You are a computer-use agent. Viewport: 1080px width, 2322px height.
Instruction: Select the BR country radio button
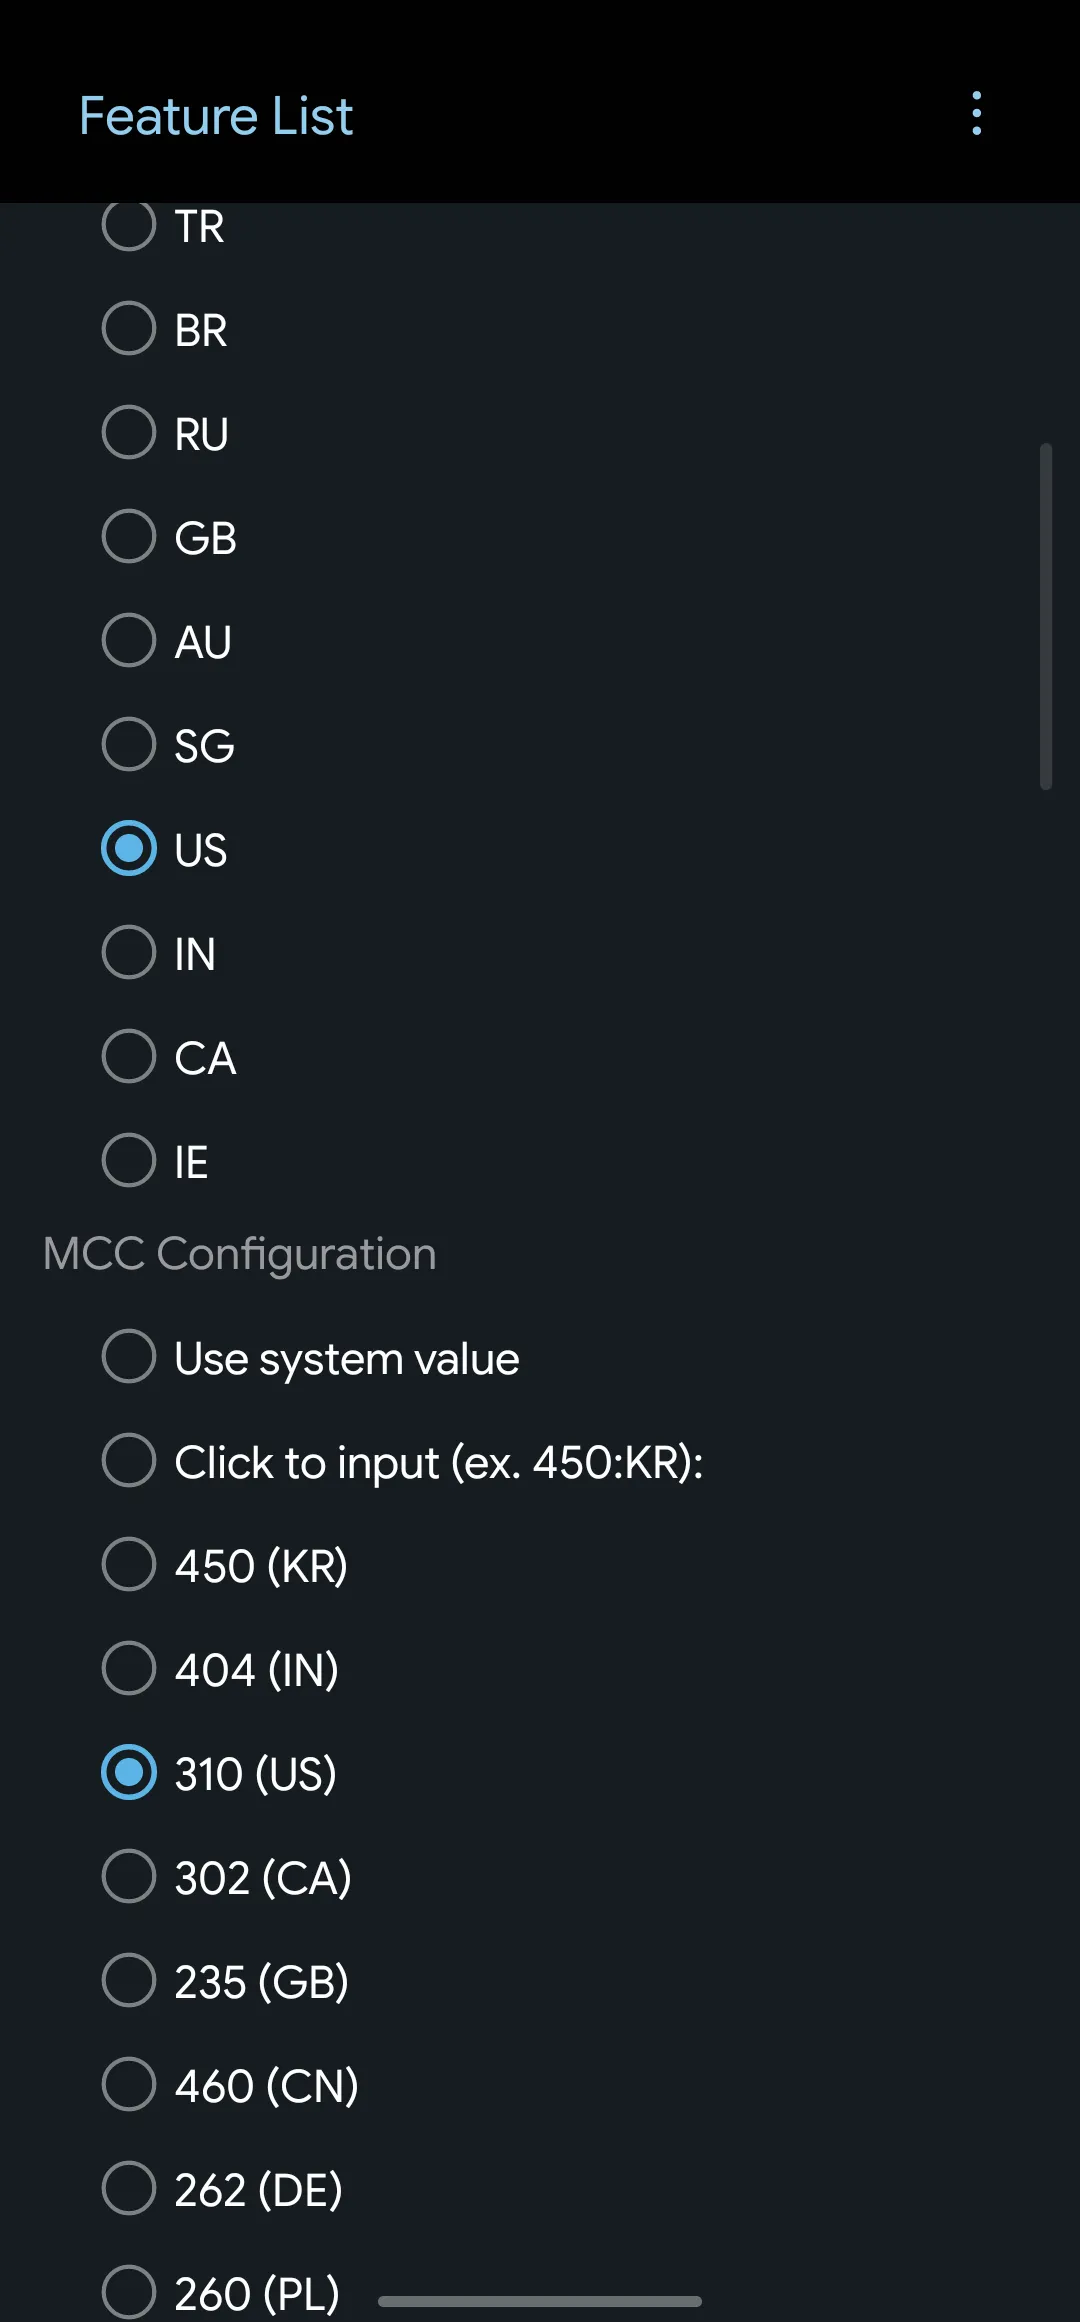coord(129,329)
